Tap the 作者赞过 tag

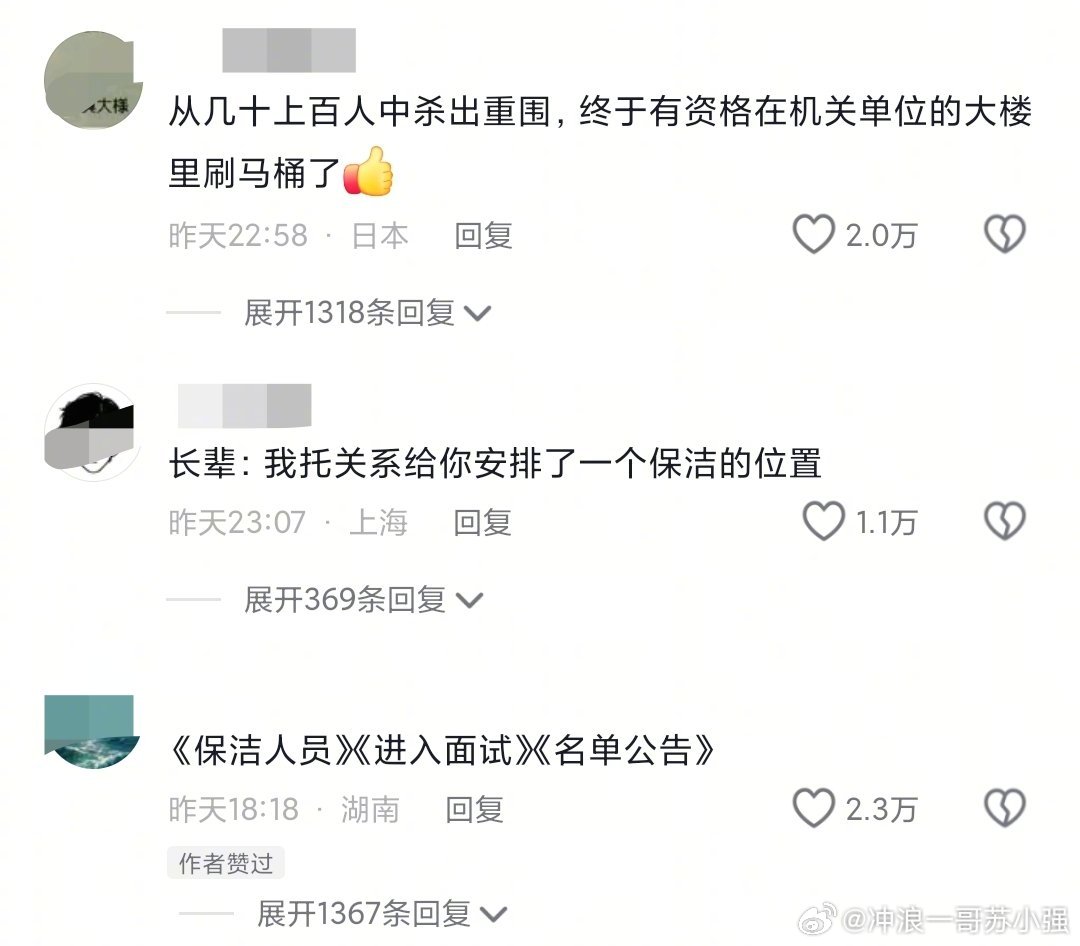click(226, 863)
